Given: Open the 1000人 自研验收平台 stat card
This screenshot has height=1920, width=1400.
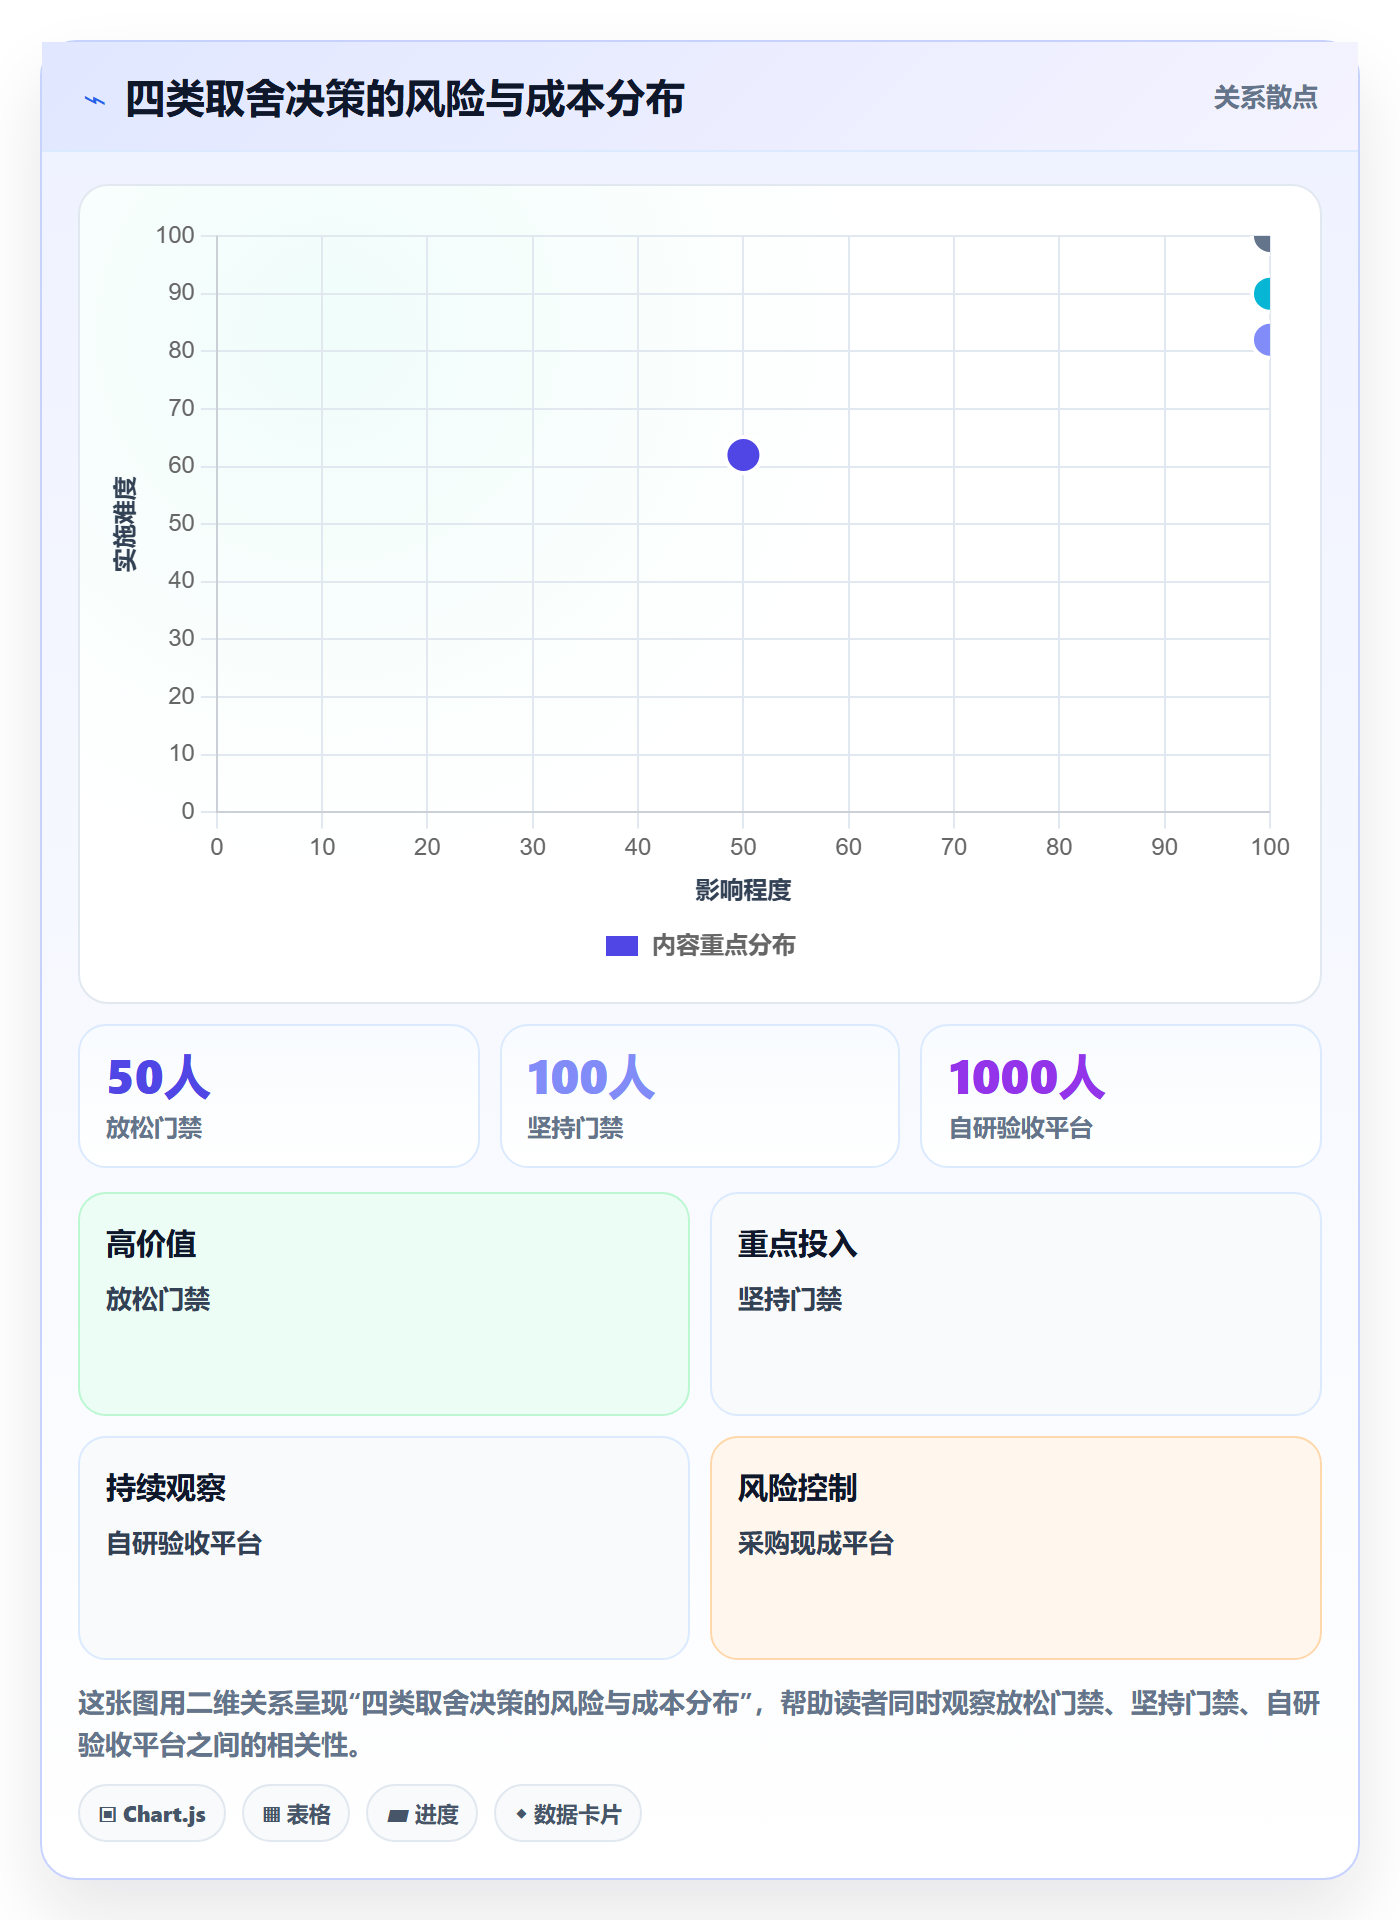Looking at the screenshot, I should click(1121, 1096).
